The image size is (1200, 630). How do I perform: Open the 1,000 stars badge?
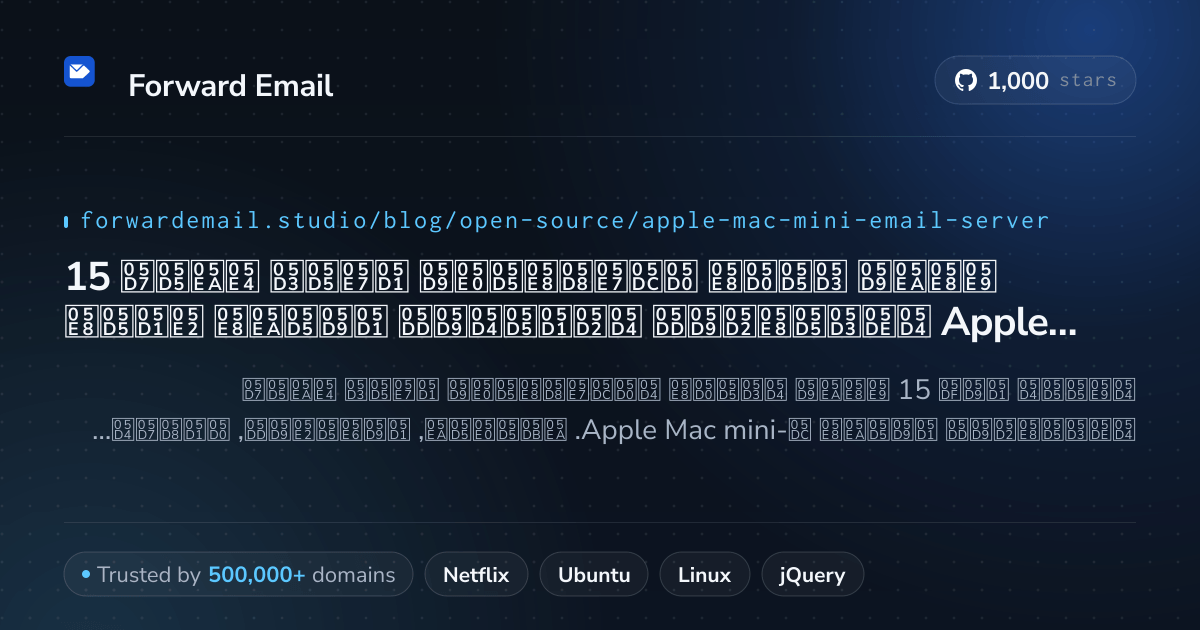pos(1035,81)
